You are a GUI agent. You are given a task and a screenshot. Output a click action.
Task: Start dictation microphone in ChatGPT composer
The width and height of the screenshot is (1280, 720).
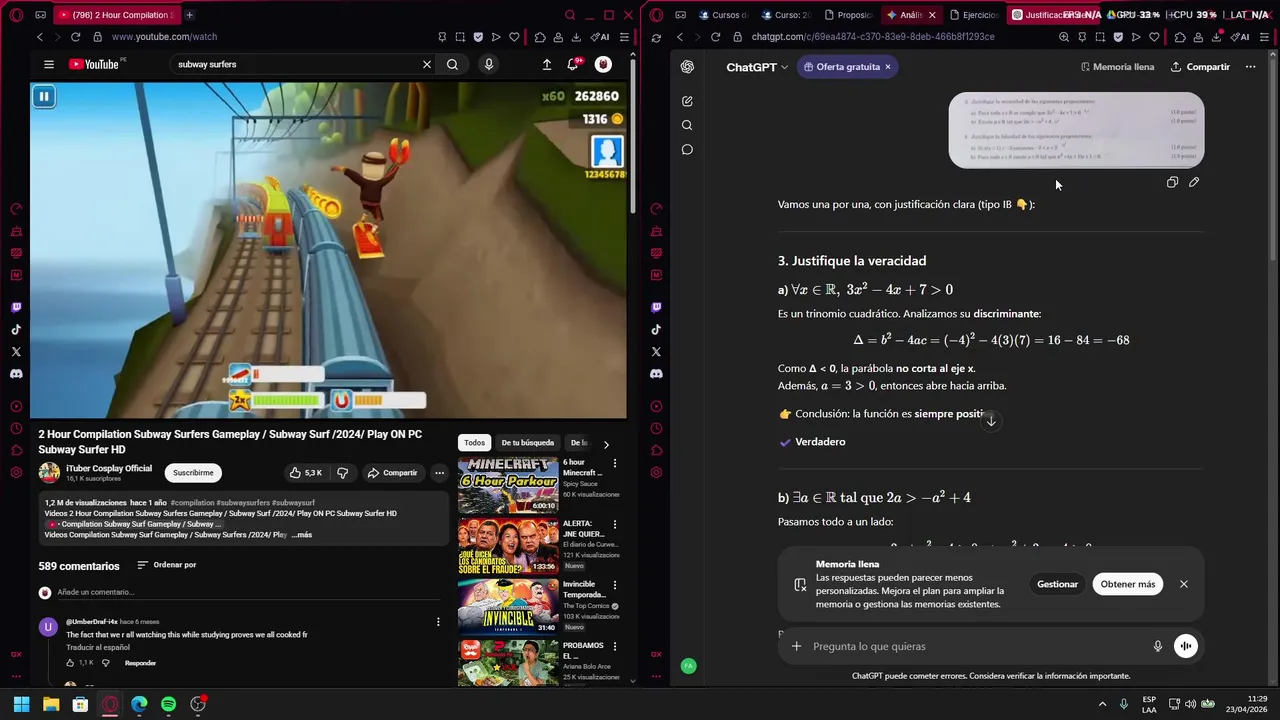1158,646
